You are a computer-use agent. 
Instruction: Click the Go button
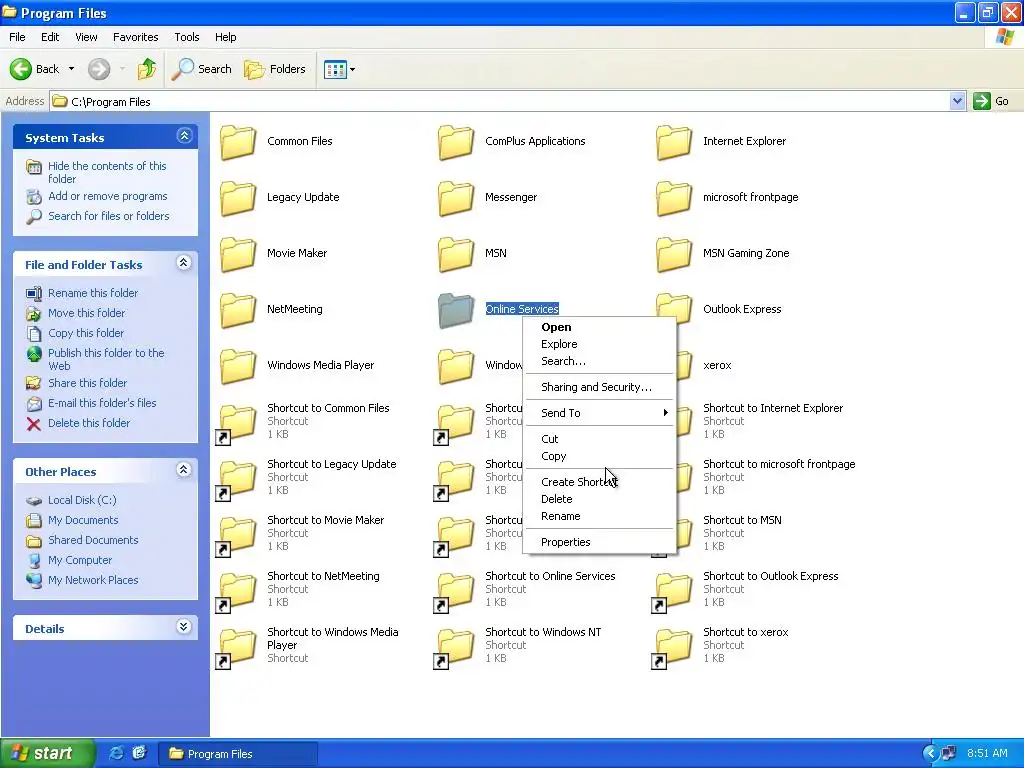click(991, 101)
